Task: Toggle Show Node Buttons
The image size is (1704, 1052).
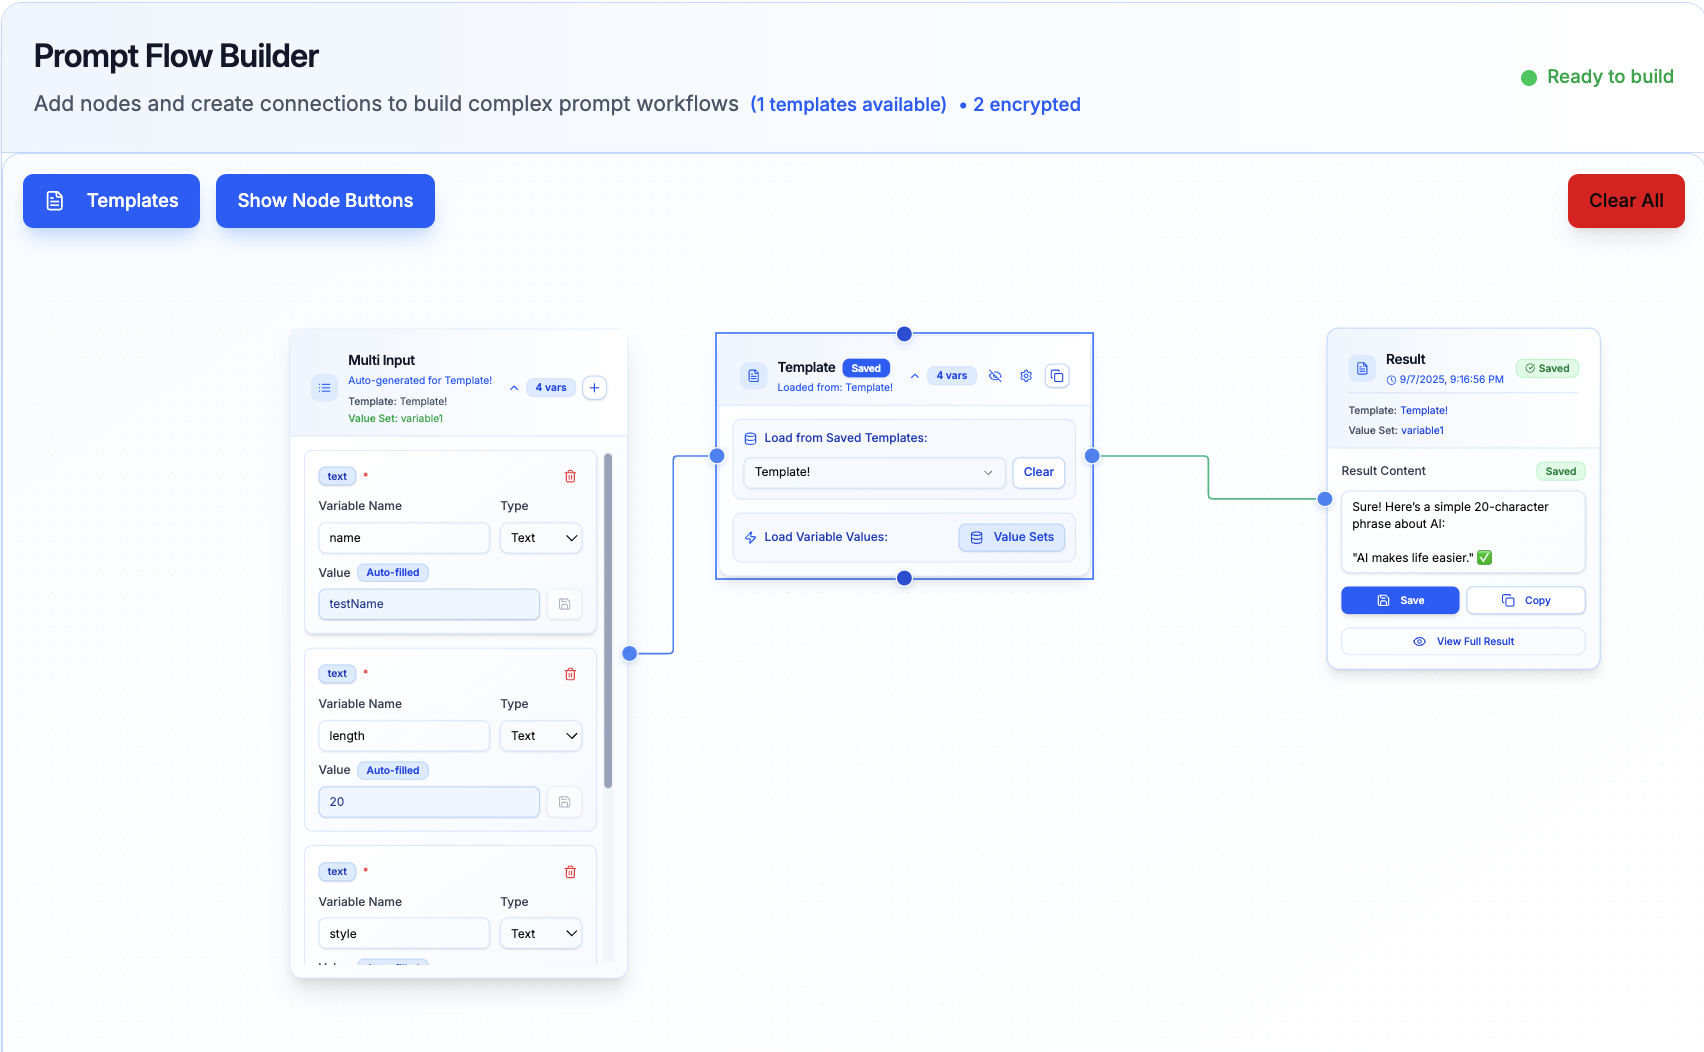Action: [325, 201]
